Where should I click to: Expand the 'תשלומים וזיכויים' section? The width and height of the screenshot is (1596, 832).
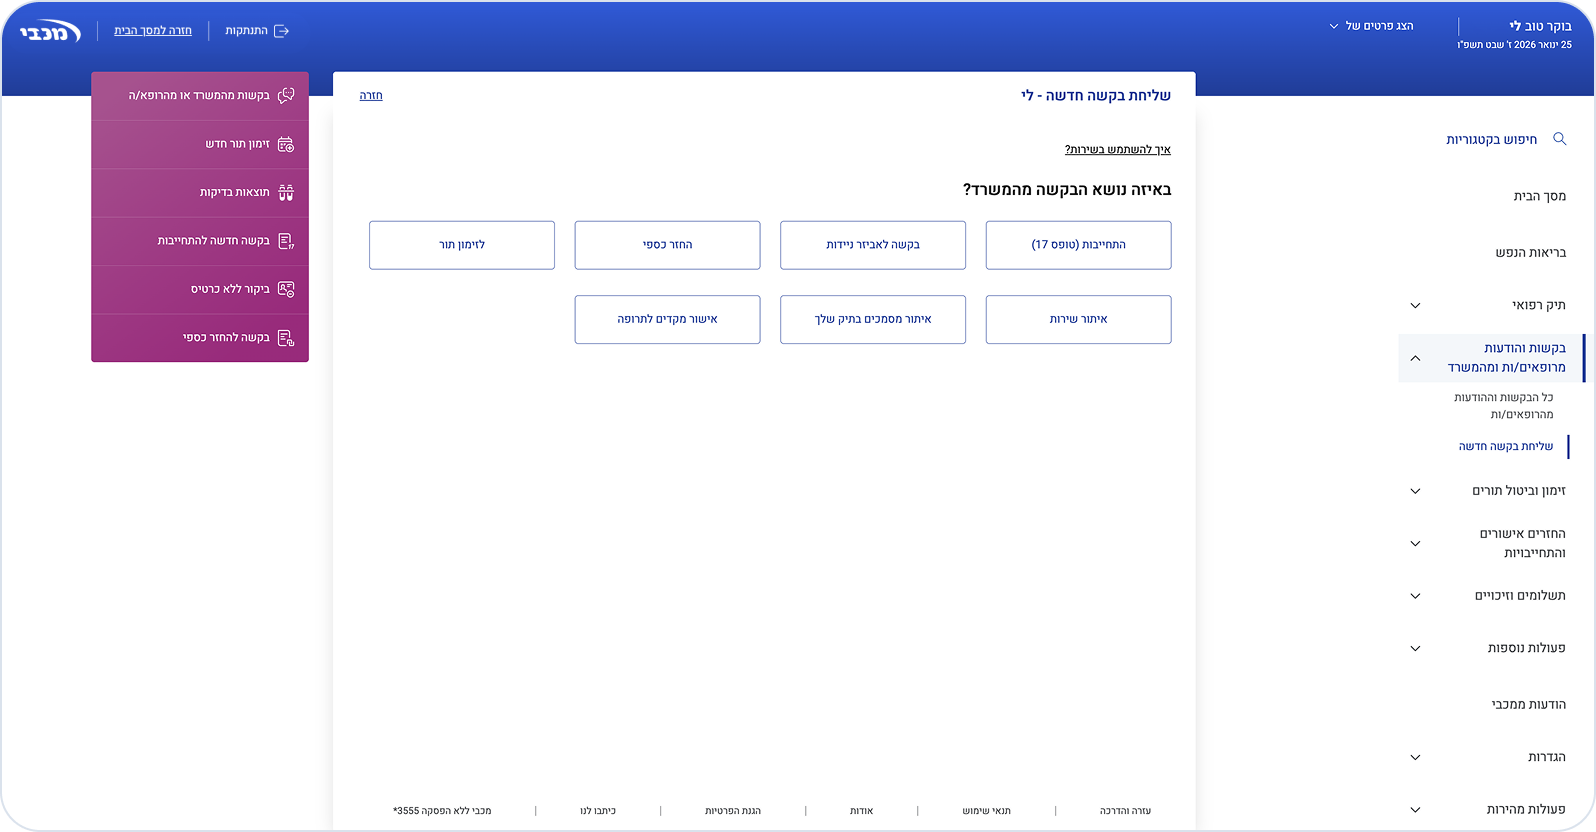(1415, 596)
